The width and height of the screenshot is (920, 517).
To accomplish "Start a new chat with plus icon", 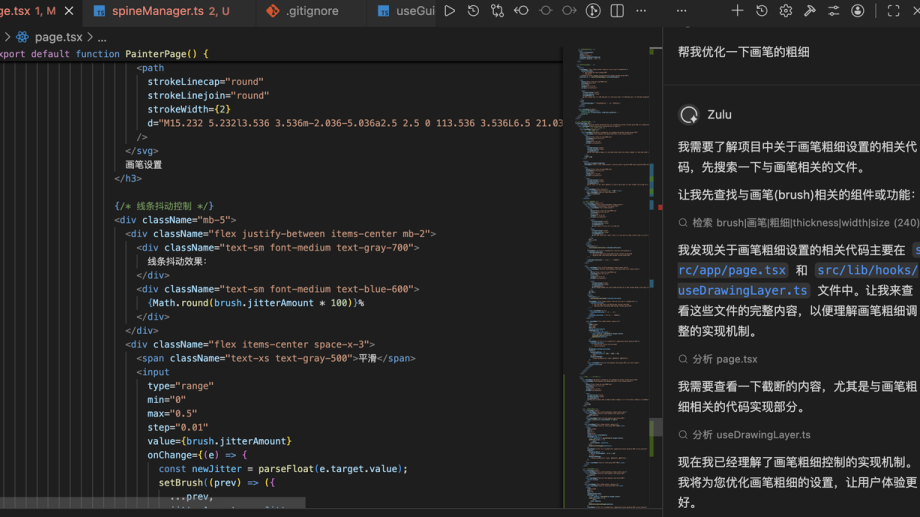I will coord(737,11).
